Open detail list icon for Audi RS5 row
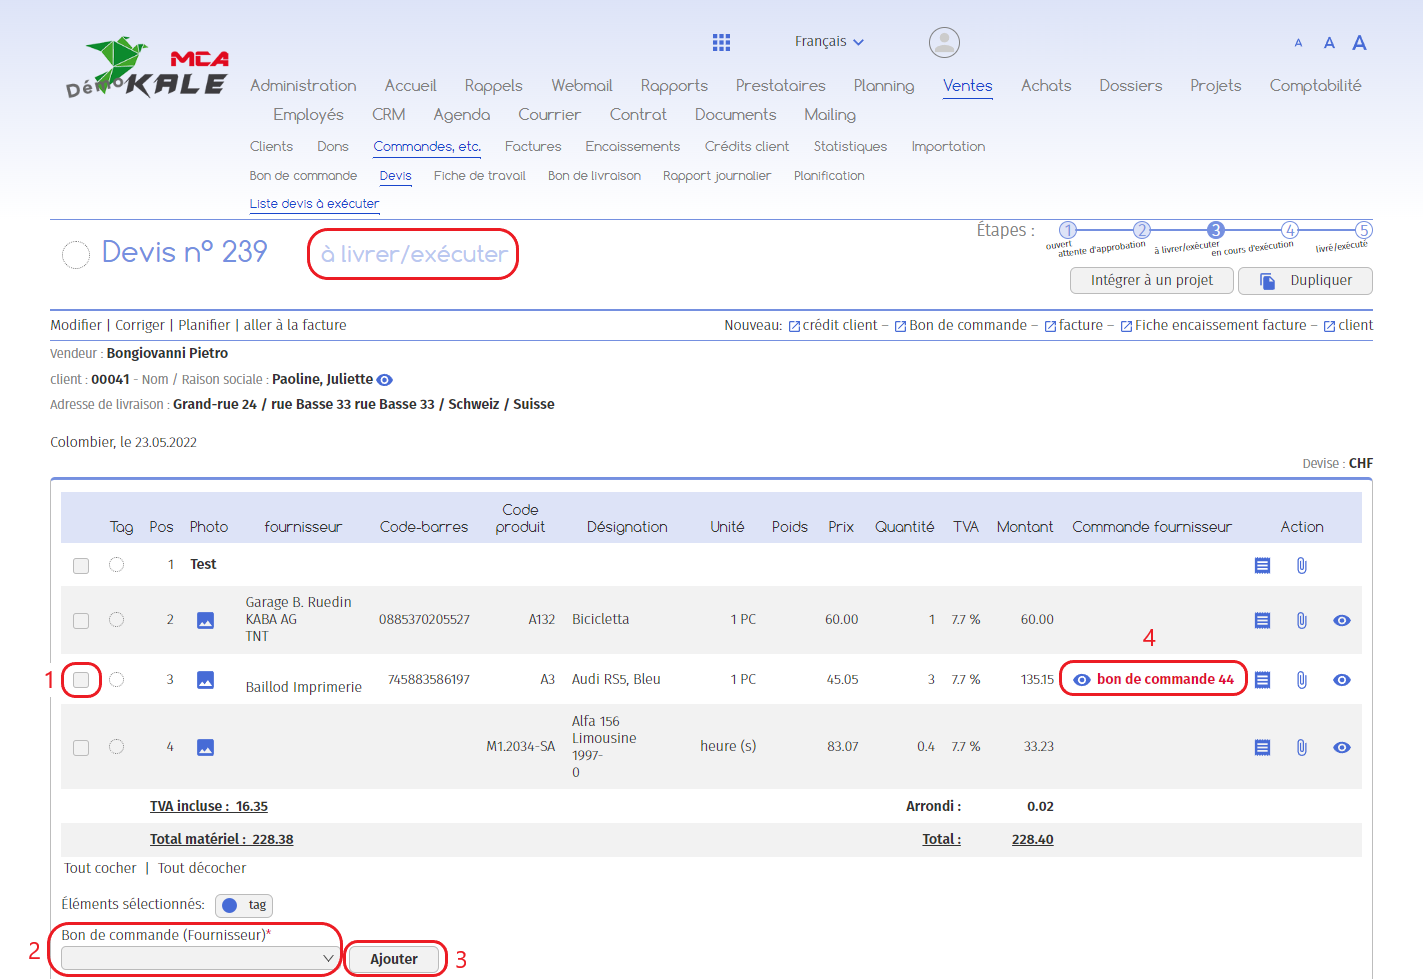1423x979 pixels. (x=1262, y=680)
